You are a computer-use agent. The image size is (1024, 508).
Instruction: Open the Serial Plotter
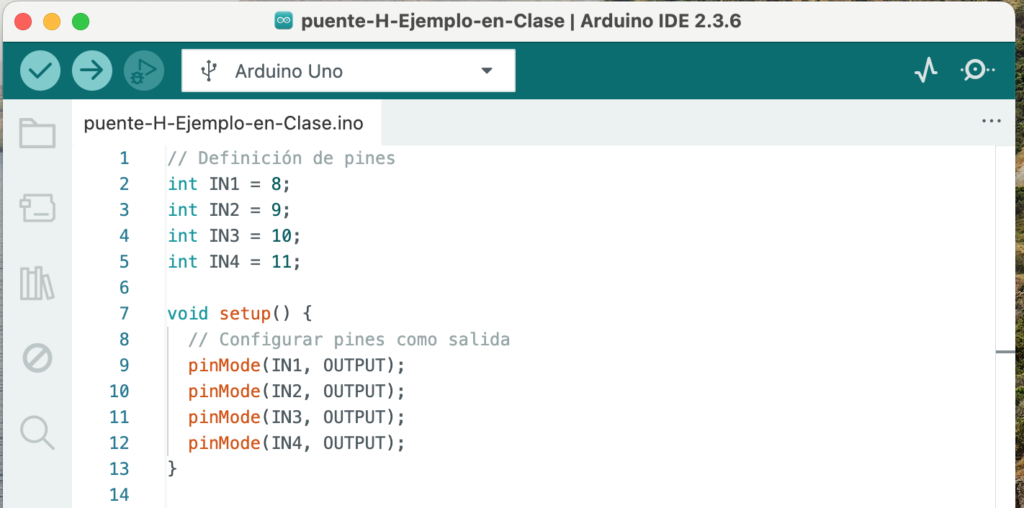(x=926, y=71)
